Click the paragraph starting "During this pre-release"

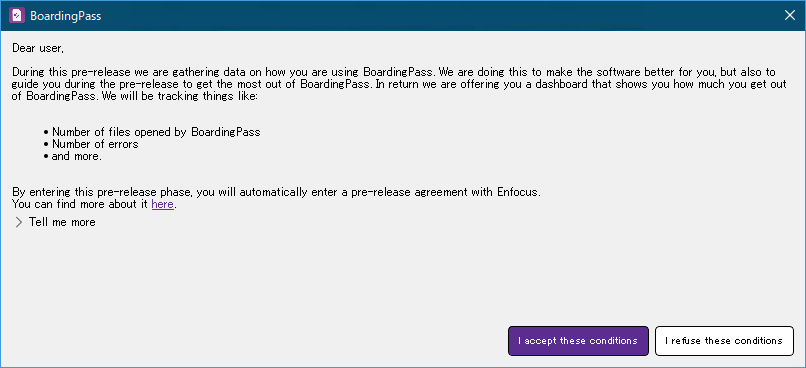click(x=399, y=84)
